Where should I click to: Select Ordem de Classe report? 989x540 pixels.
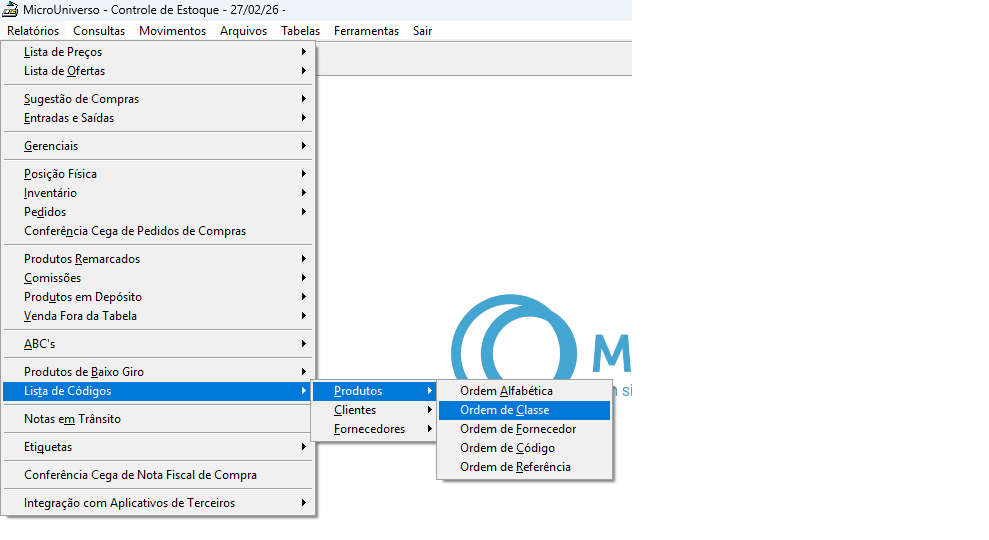point(504,410)
